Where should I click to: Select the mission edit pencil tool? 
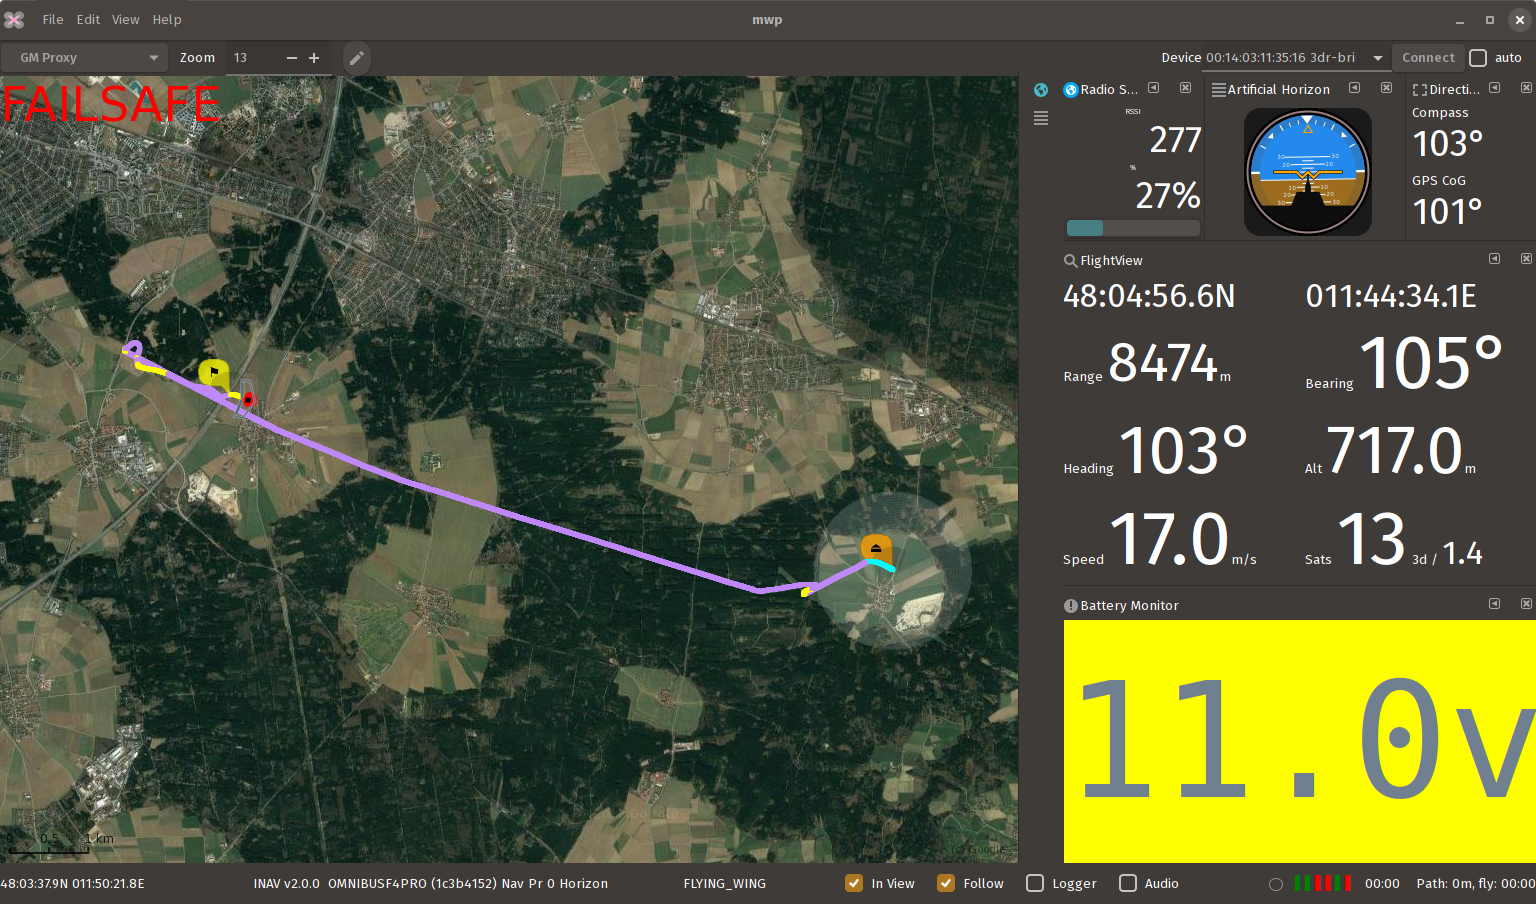coord(356,57)
